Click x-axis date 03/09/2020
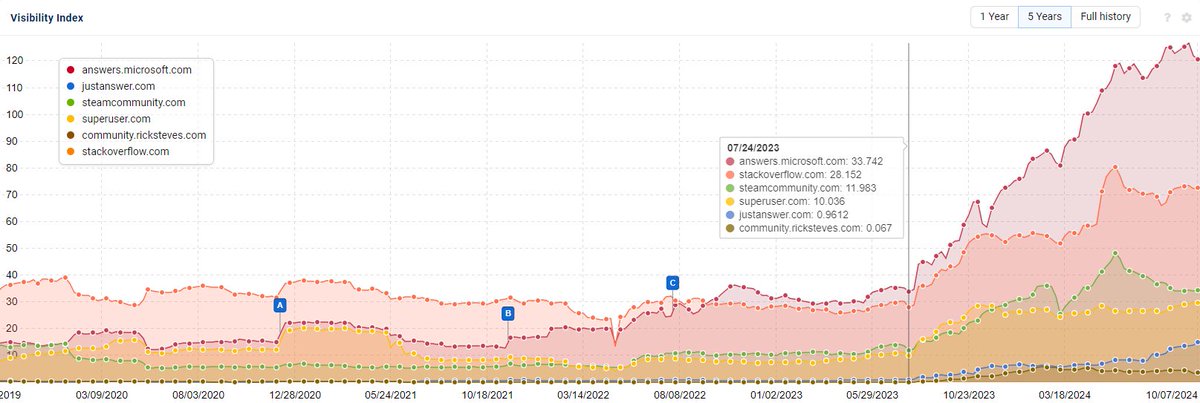Viewport: 1200px width, 403px height. (x=102, y=395)
